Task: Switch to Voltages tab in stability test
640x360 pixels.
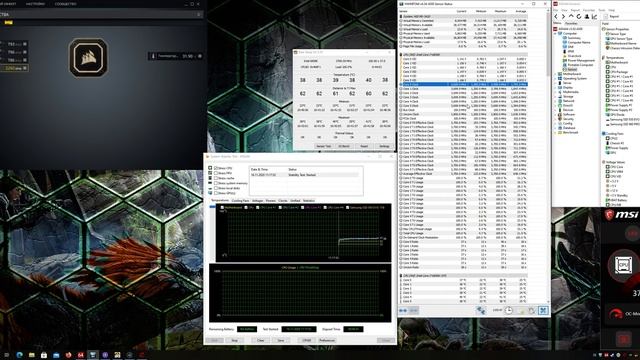Action: pos(258,201)
